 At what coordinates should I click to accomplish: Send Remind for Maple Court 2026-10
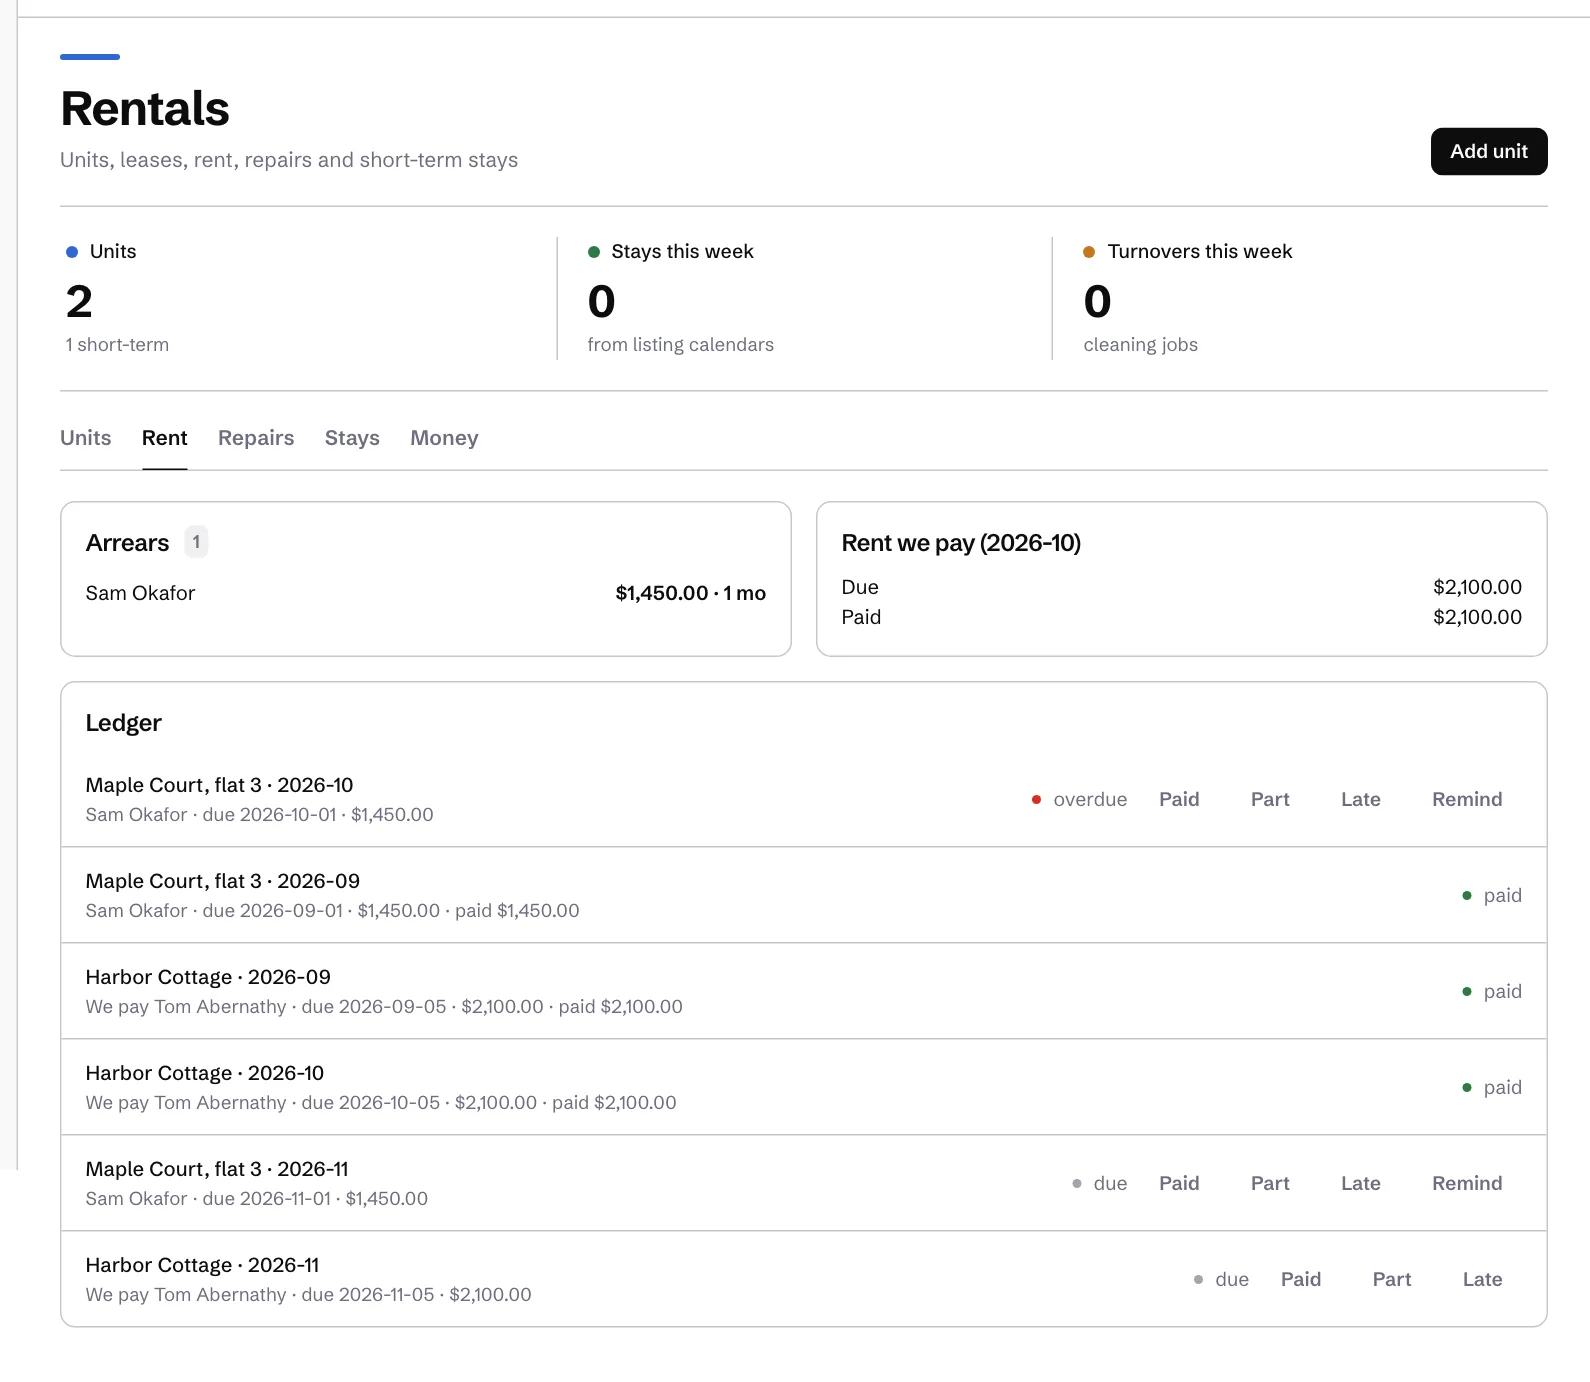(x=1467, y=799)
